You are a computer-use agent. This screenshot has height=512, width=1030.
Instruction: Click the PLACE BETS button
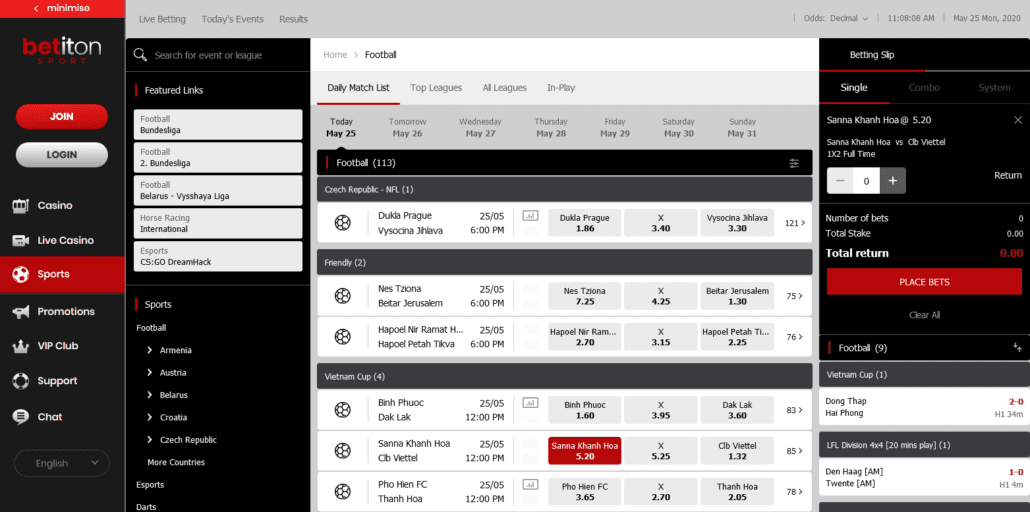[924, 282]
